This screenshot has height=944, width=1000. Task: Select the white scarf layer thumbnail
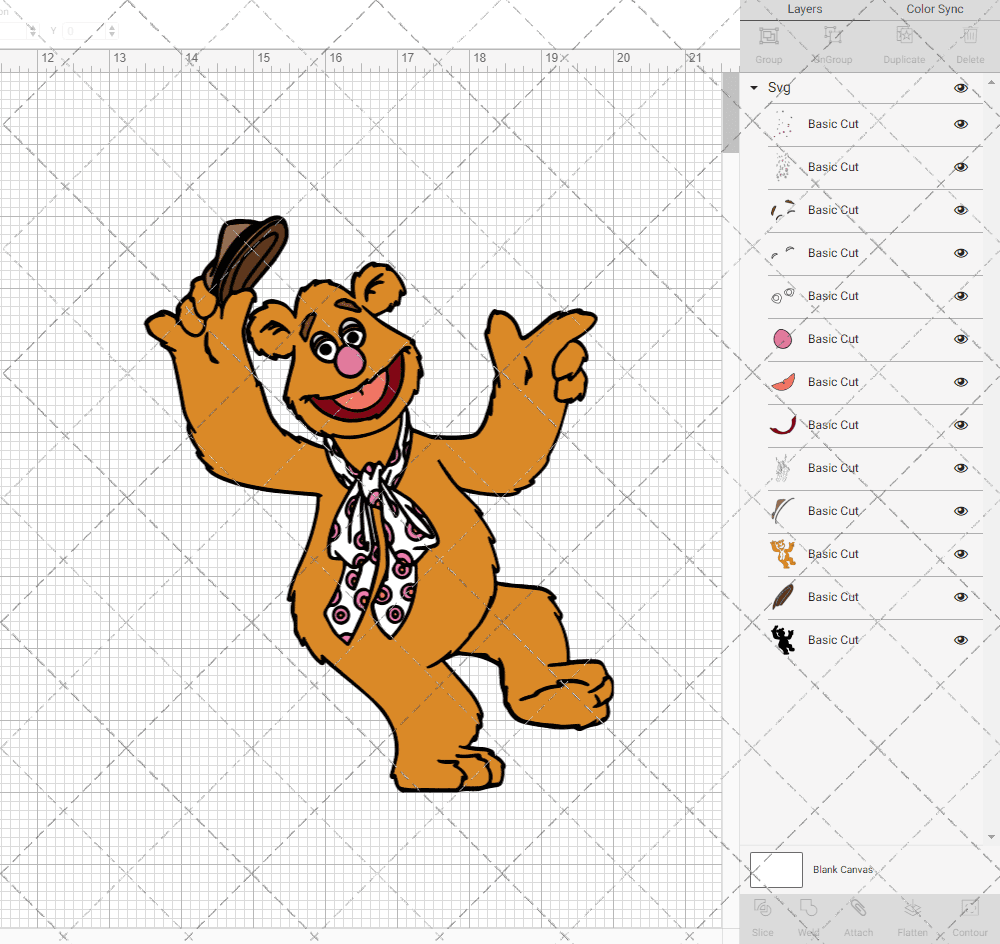pyautogui.click(x=783, y=468)
